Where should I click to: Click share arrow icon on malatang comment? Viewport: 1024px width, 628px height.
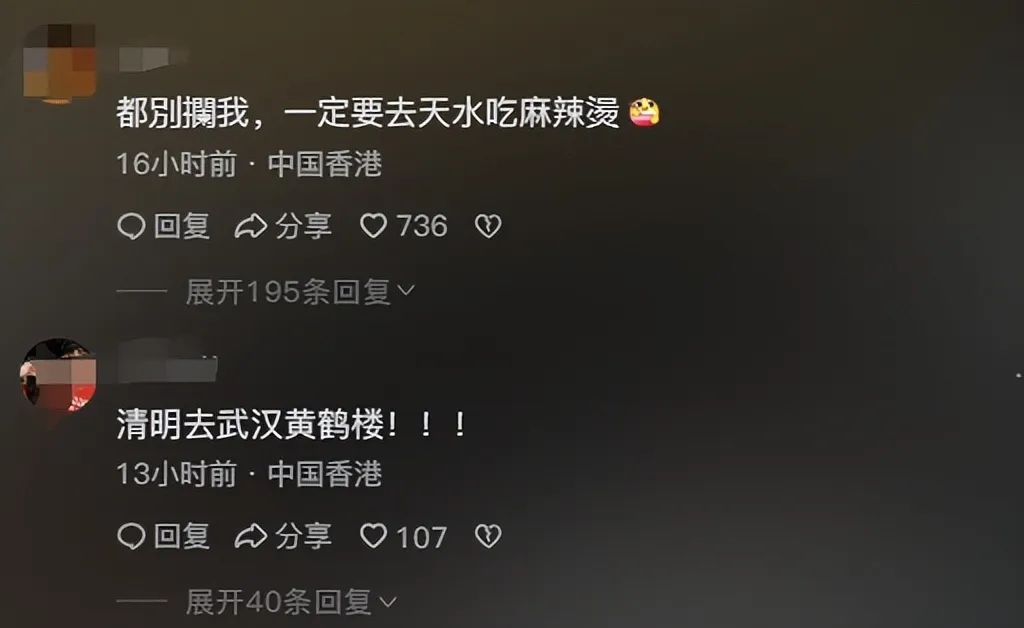coord(250,227)
